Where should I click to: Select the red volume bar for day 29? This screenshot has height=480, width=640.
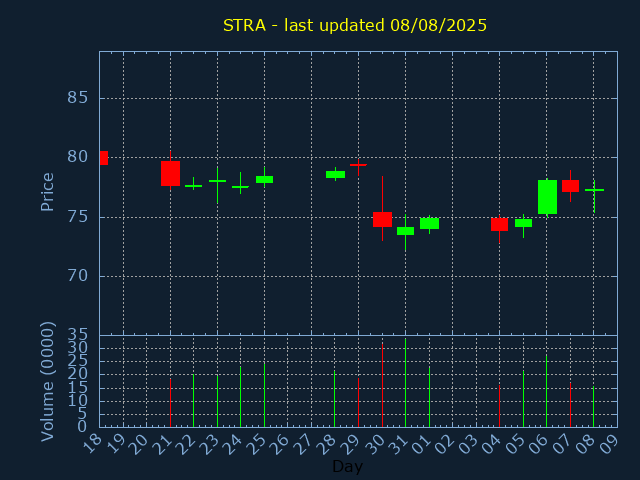tap(358, 402)
